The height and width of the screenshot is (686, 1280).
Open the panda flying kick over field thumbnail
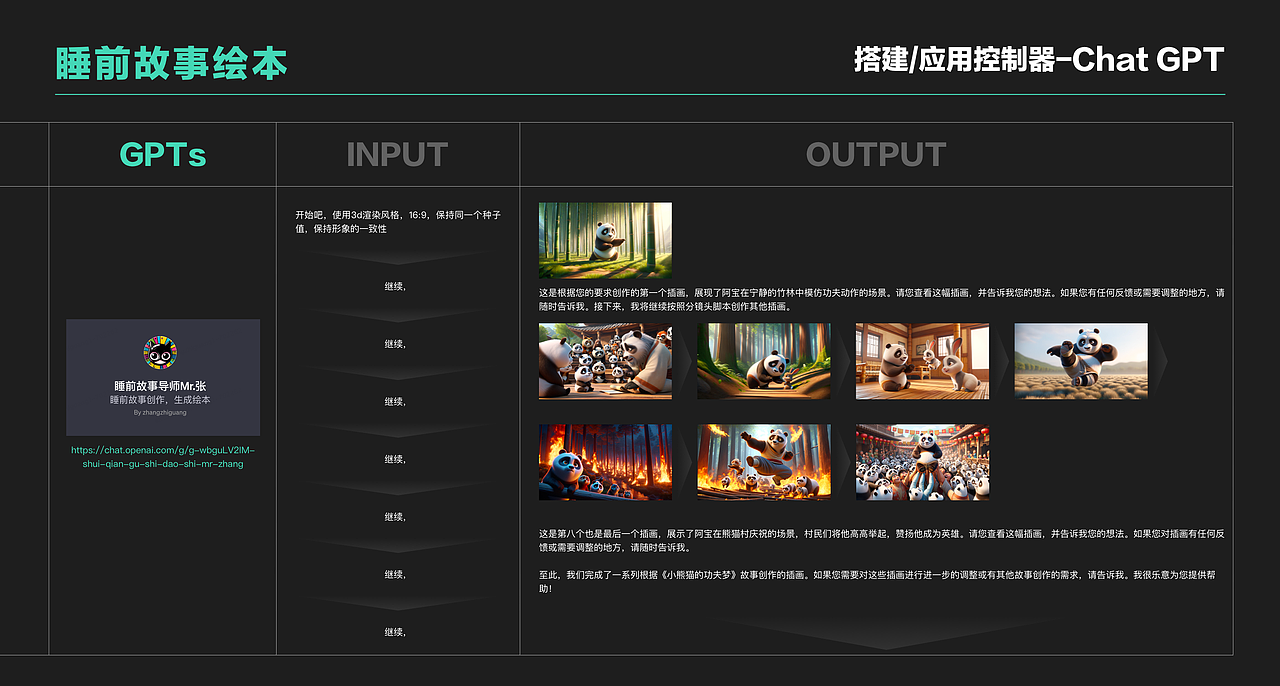(x=1081, y=361)
